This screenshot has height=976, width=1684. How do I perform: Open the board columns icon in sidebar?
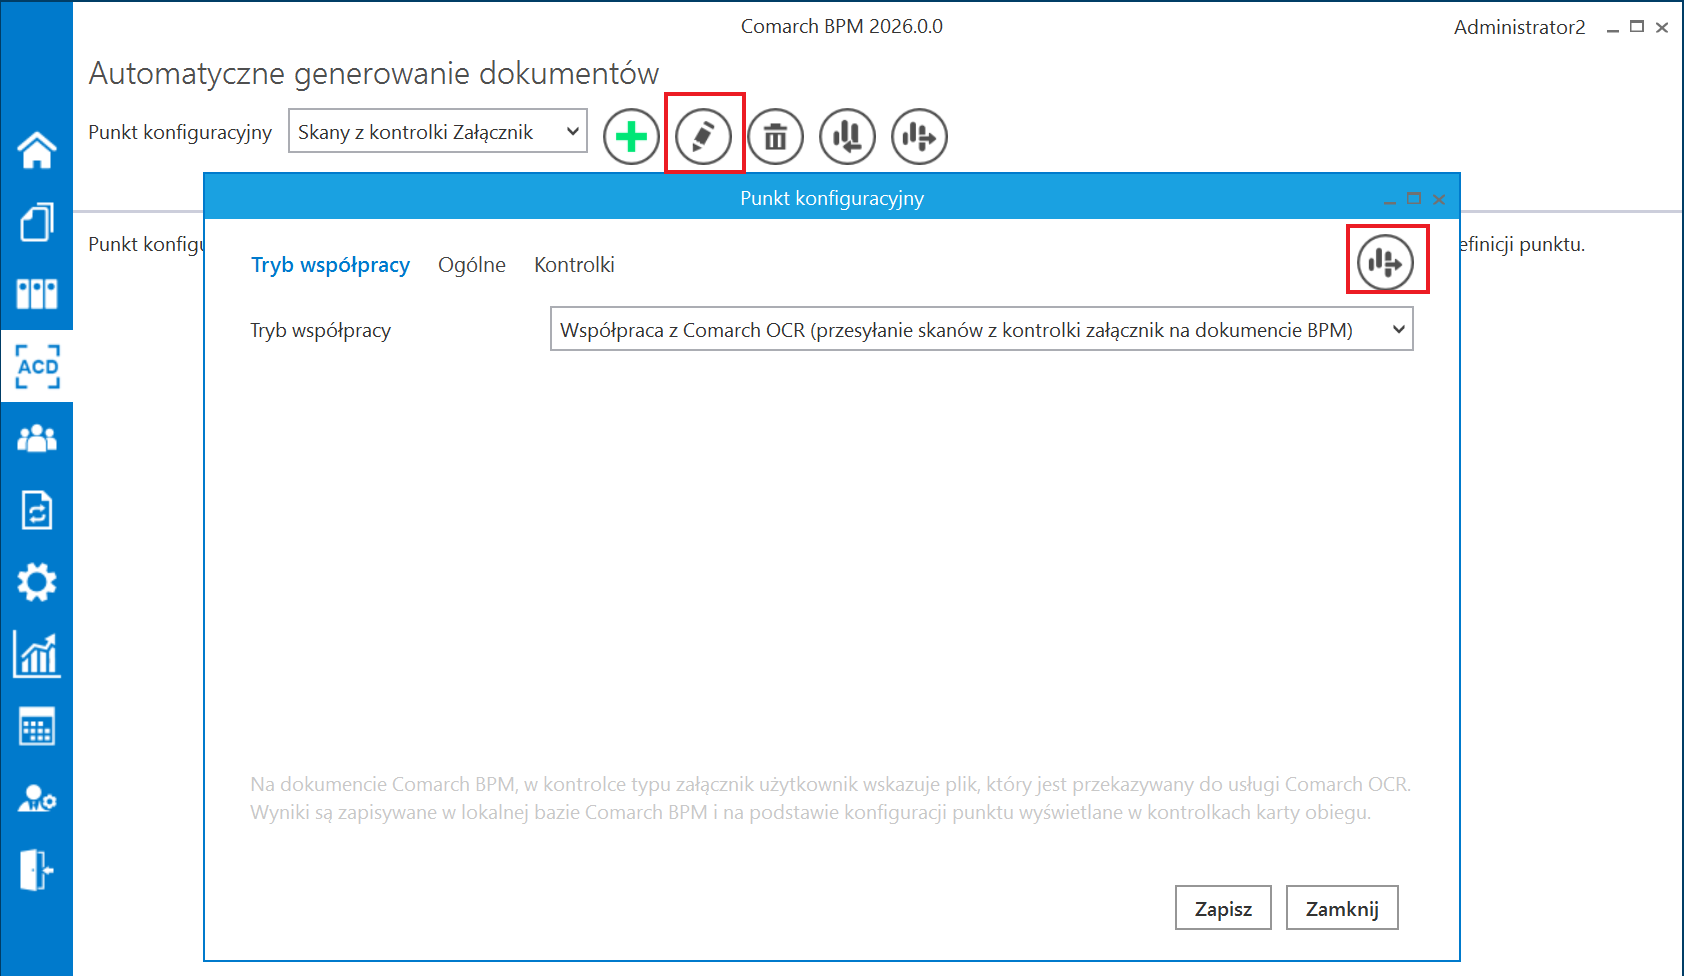(x=37, y=294)
